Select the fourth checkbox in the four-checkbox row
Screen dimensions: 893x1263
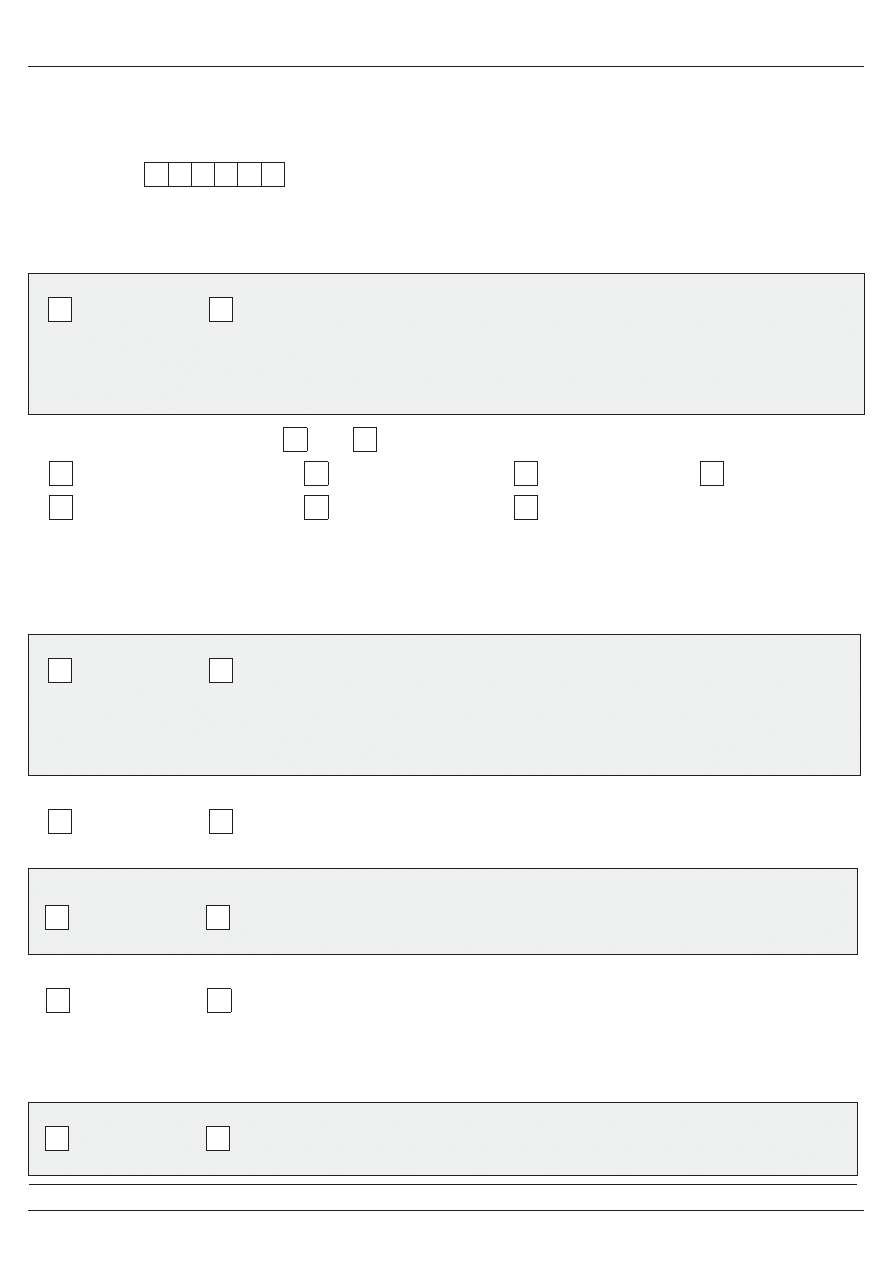712,473
